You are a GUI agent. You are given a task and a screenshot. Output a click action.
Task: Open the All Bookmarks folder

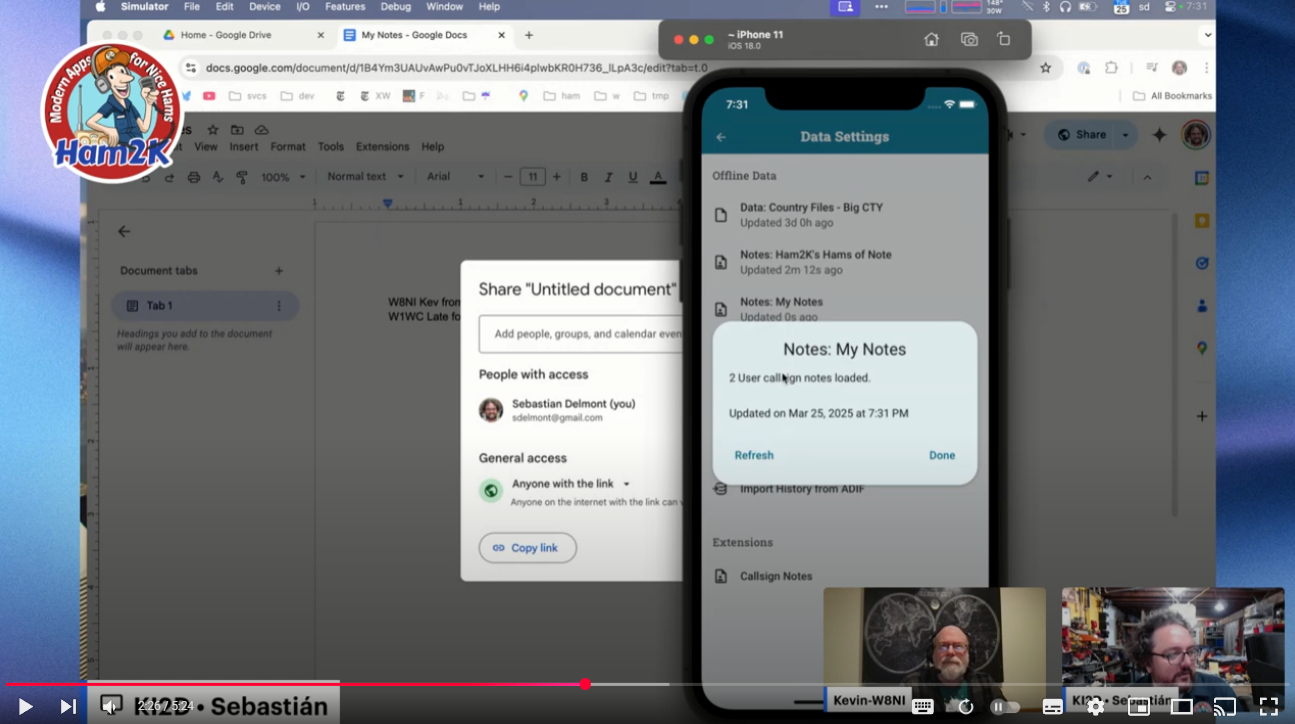pos(1172,96)
